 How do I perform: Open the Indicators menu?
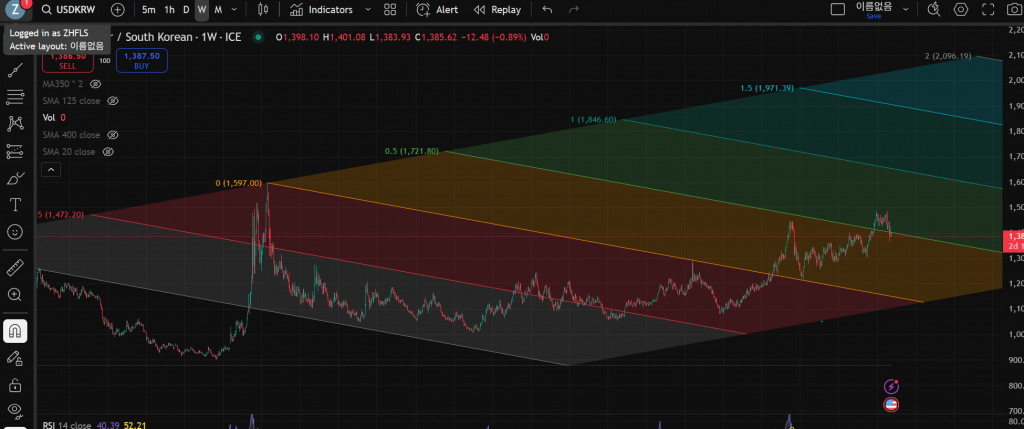(x=320, y=9)
